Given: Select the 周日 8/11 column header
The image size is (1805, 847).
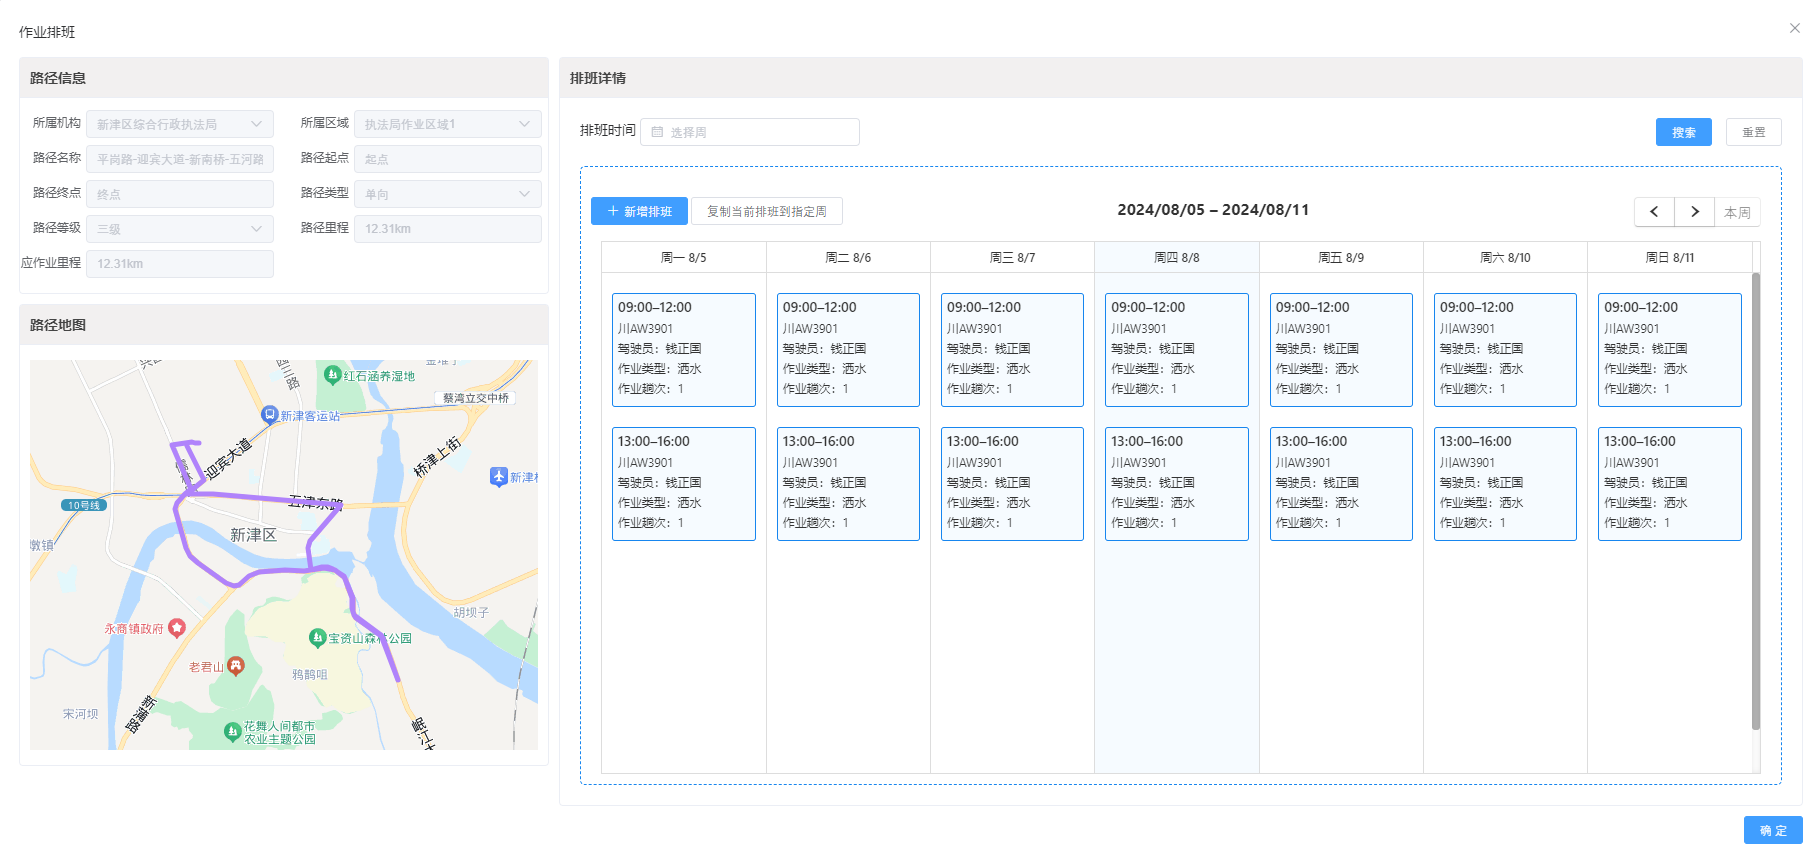Looking at the screenshot, I should pos(1669,258).
